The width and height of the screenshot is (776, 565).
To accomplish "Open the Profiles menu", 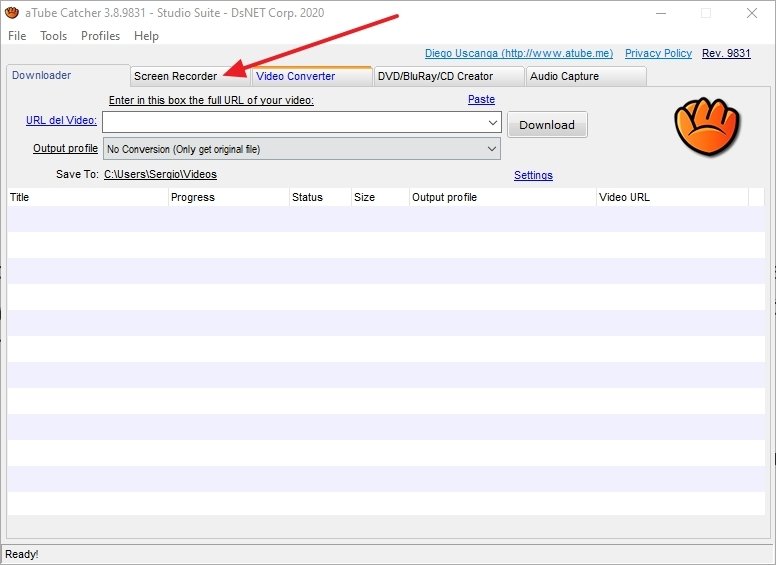I will [100, 36].
